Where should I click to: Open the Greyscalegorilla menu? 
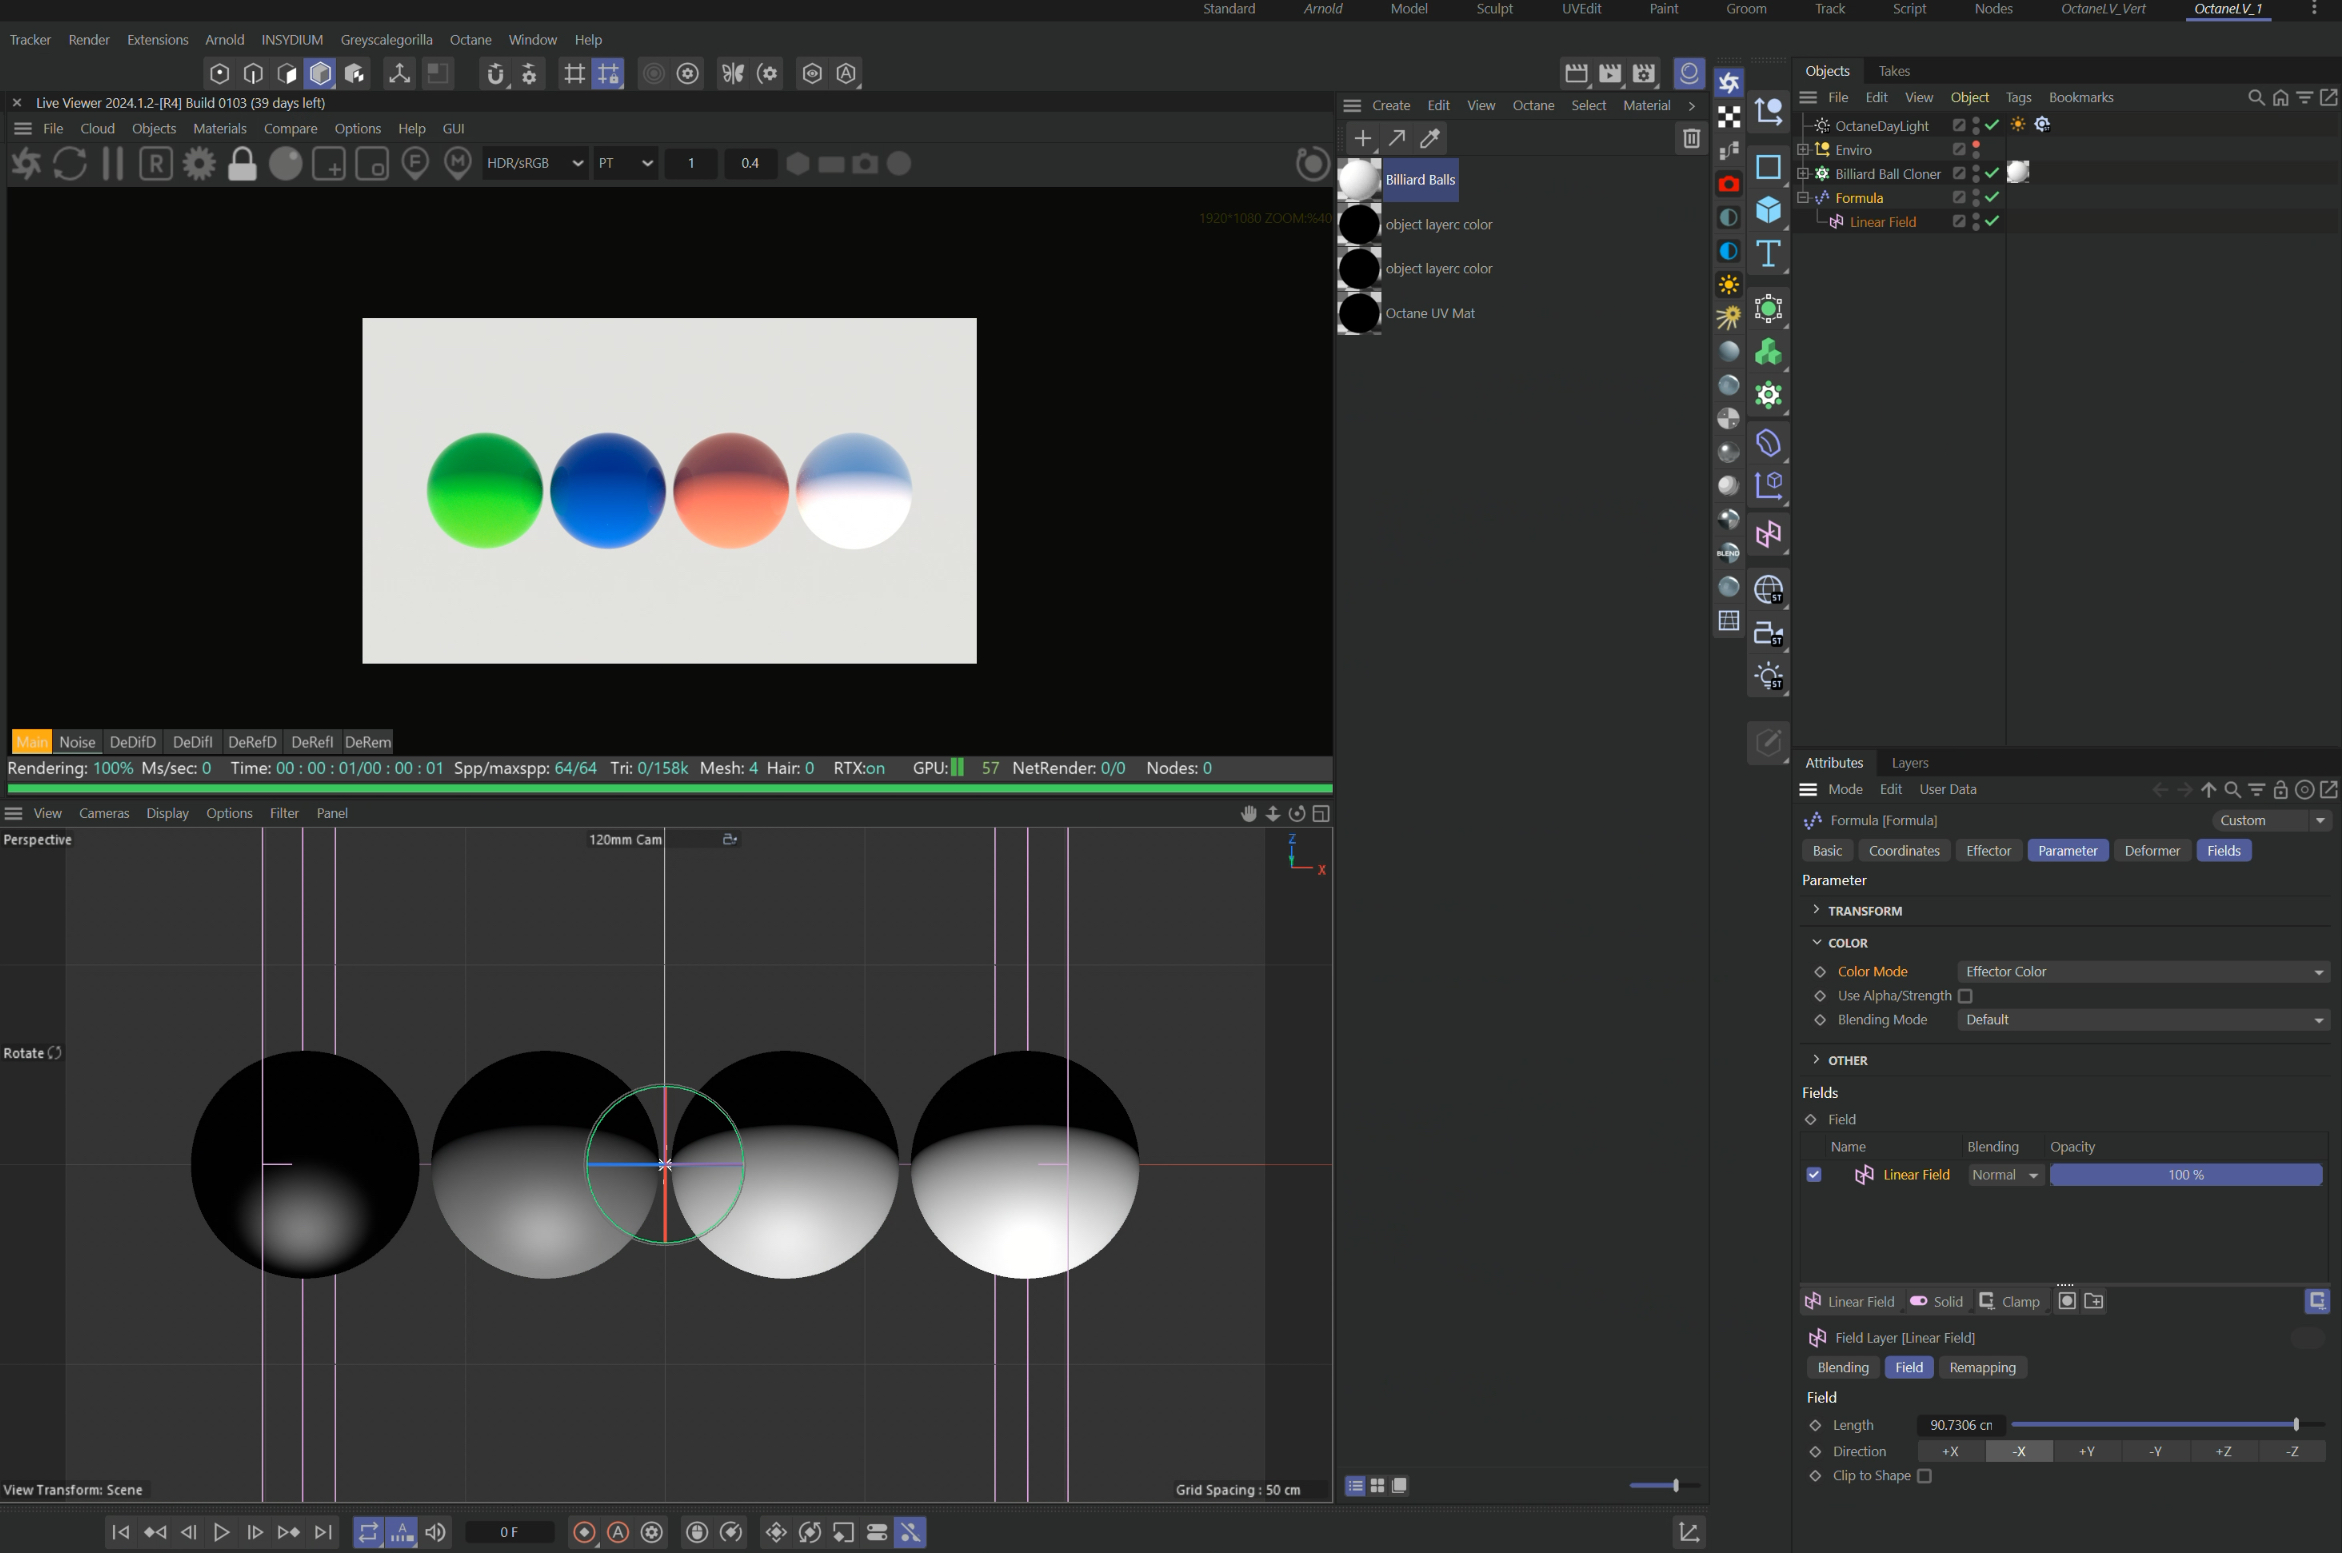(x=386, y=40)
